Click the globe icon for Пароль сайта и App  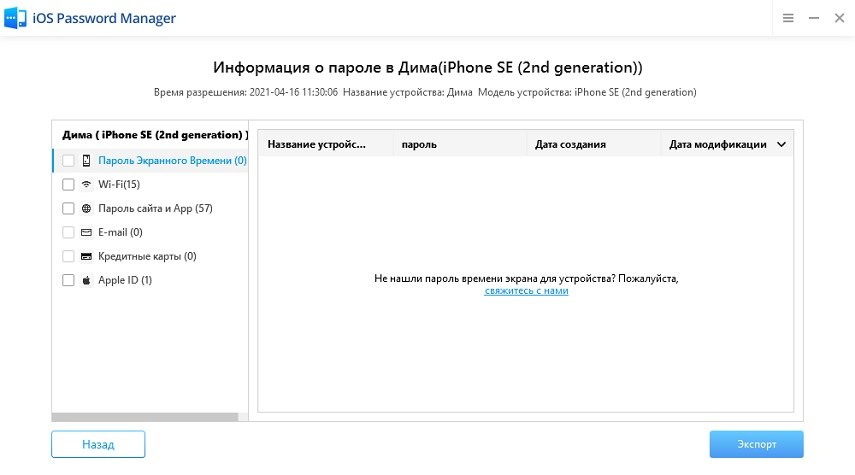(x=86, y=208)
